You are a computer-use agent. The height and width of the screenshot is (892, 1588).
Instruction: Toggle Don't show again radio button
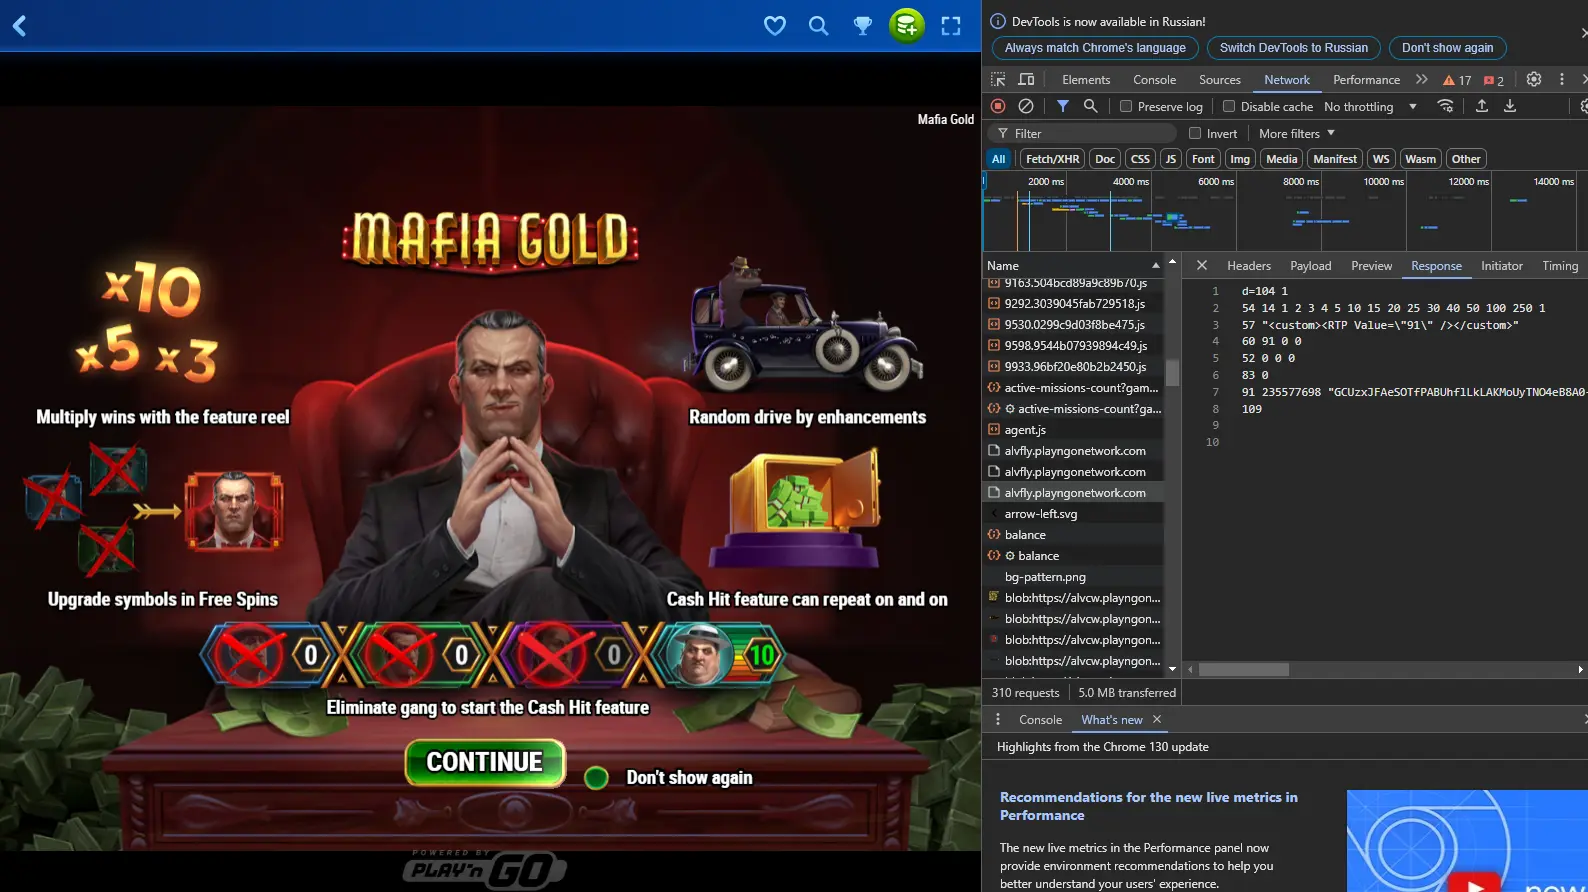click(596, 778)
